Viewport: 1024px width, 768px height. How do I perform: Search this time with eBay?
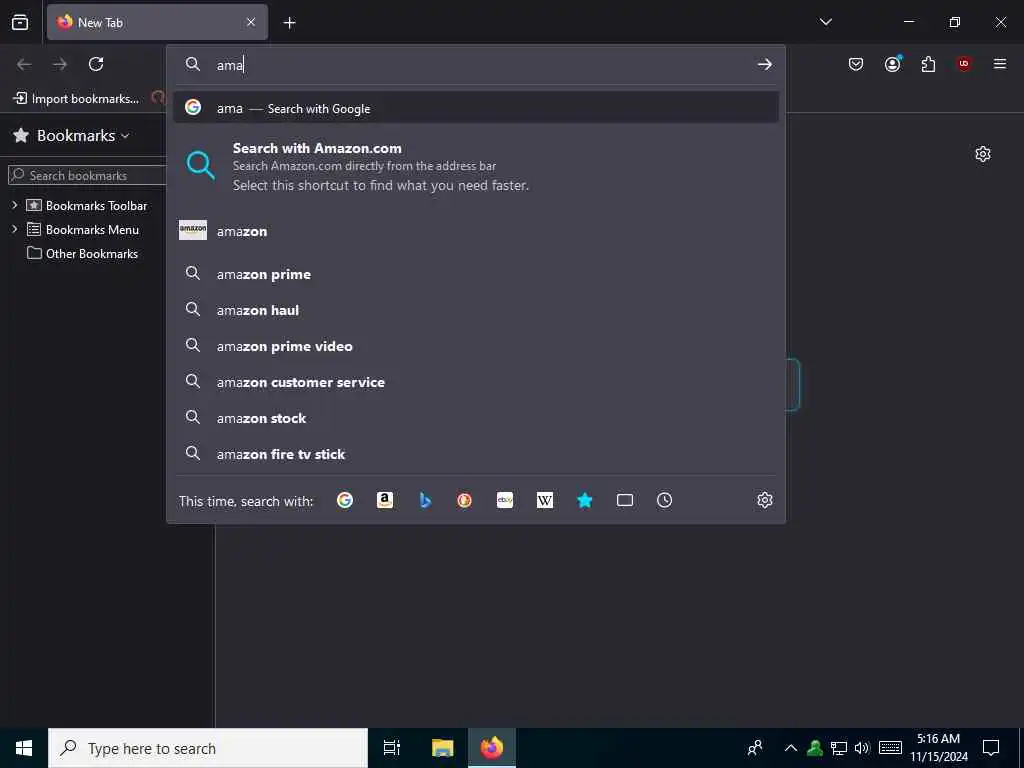(505, 500)
